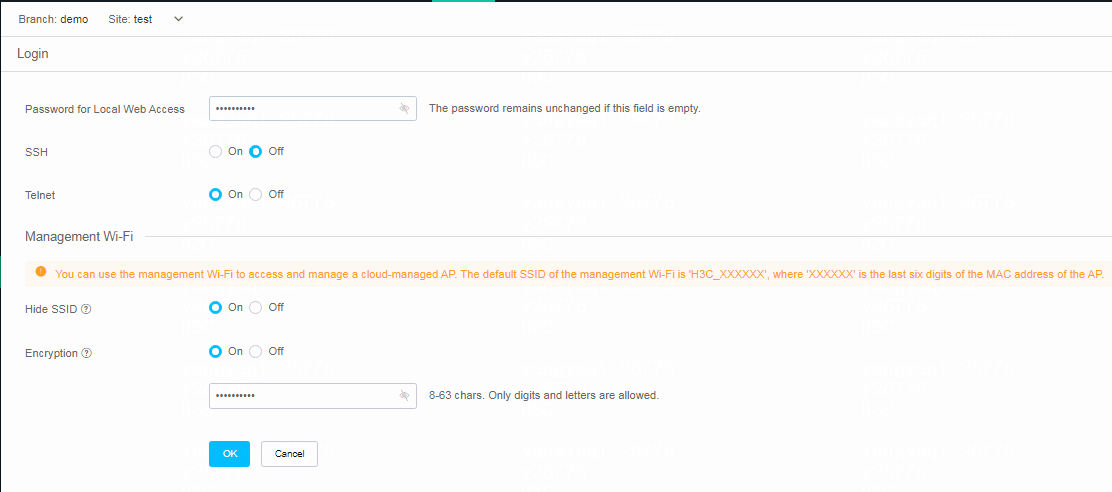Click the Branch: demo label
The width and height of the screenshot is (1112, 492).
pos(53,19)
